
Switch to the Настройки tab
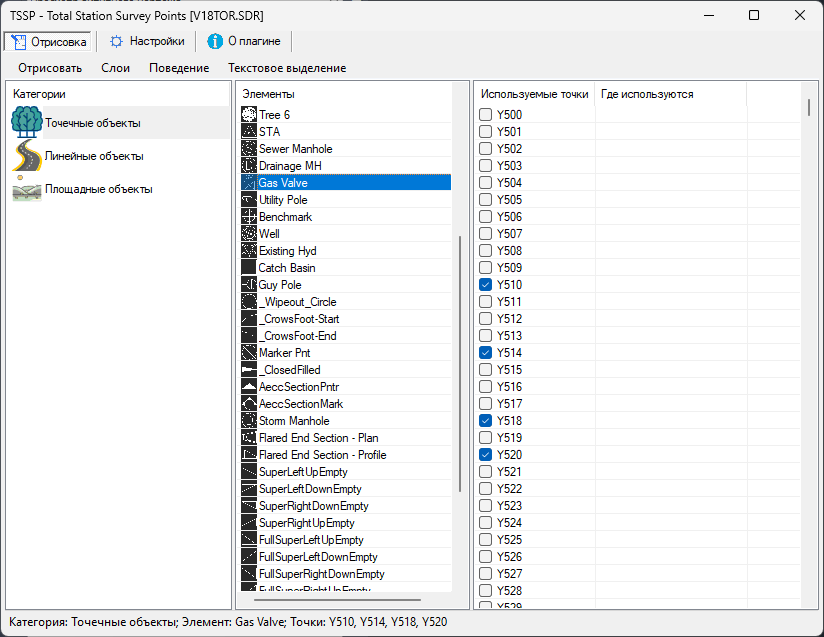click(147, 41)
